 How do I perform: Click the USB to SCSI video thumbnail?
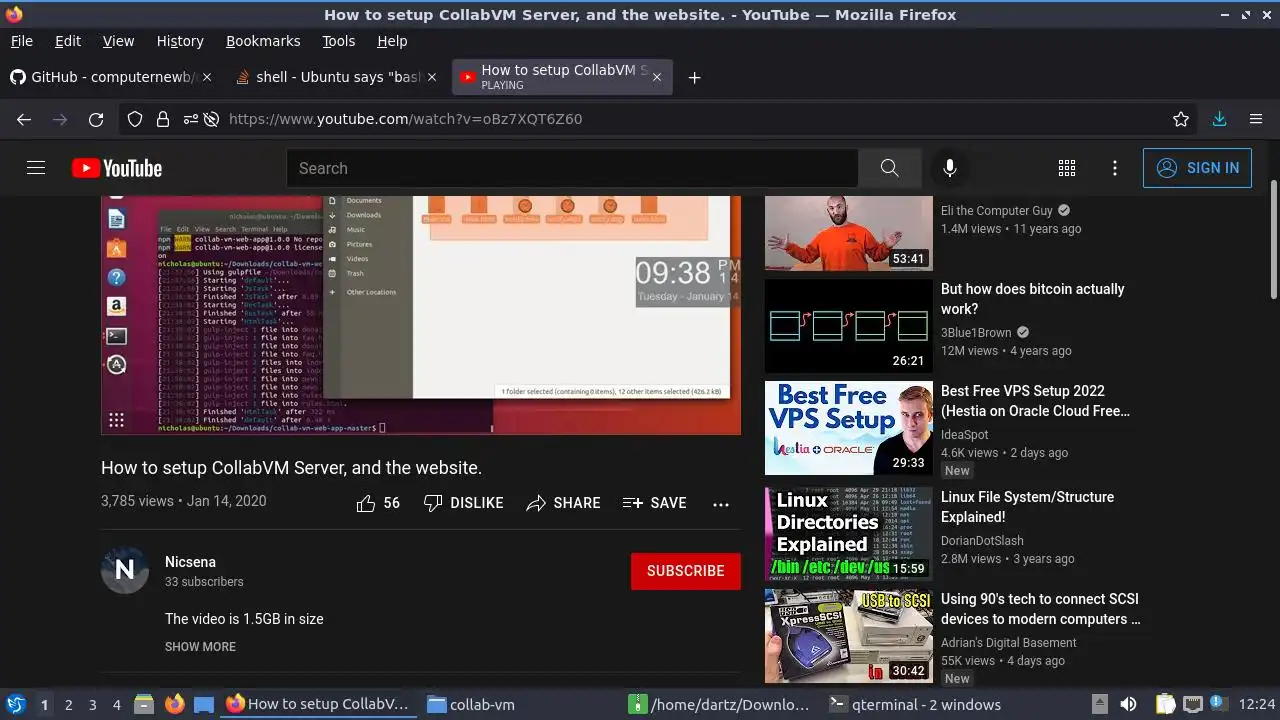849,636
